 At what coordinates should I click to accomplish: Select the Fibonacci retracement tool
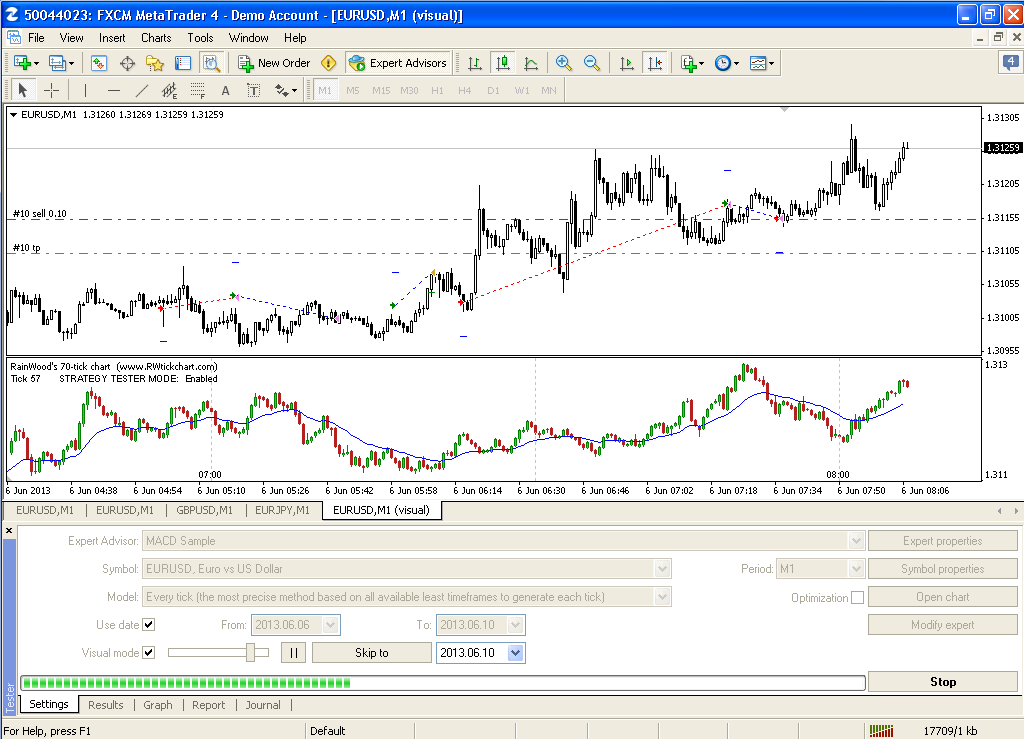[x=197, y=90]
